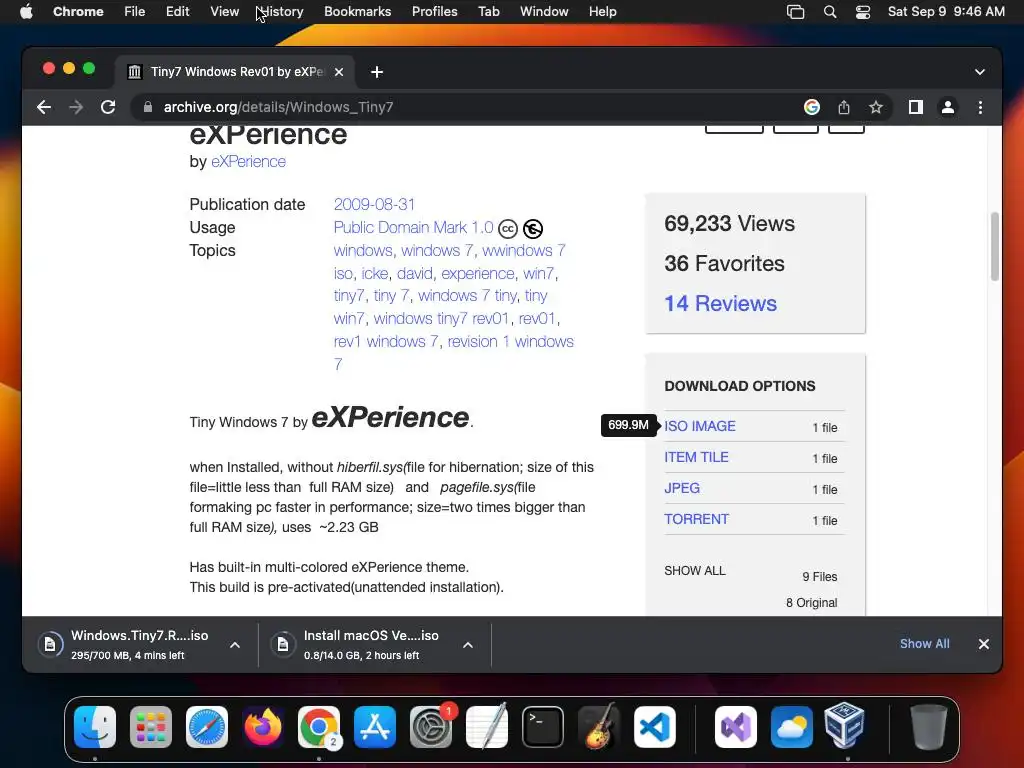
Task: Open the Window menu
Action: click(x=544, y=12)
